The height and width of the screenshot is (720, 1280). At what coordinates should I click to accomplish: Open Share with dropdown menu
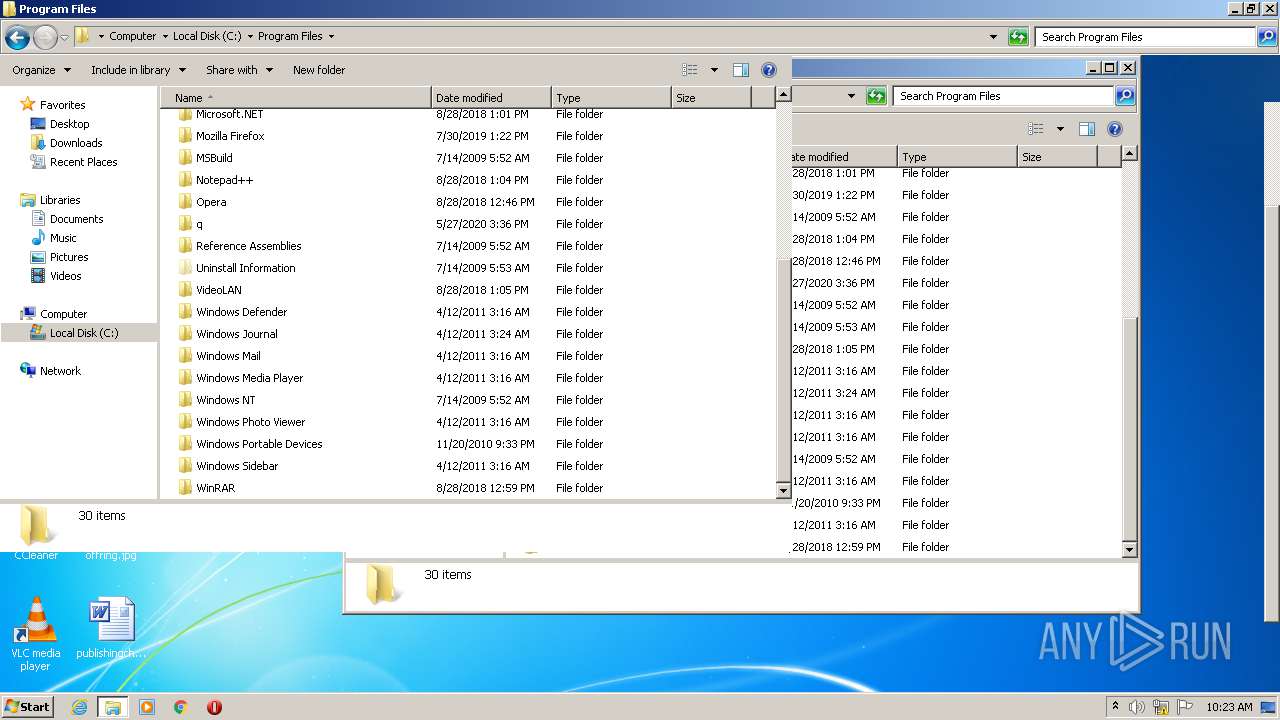pyautogui.click(x=239, y=70)
